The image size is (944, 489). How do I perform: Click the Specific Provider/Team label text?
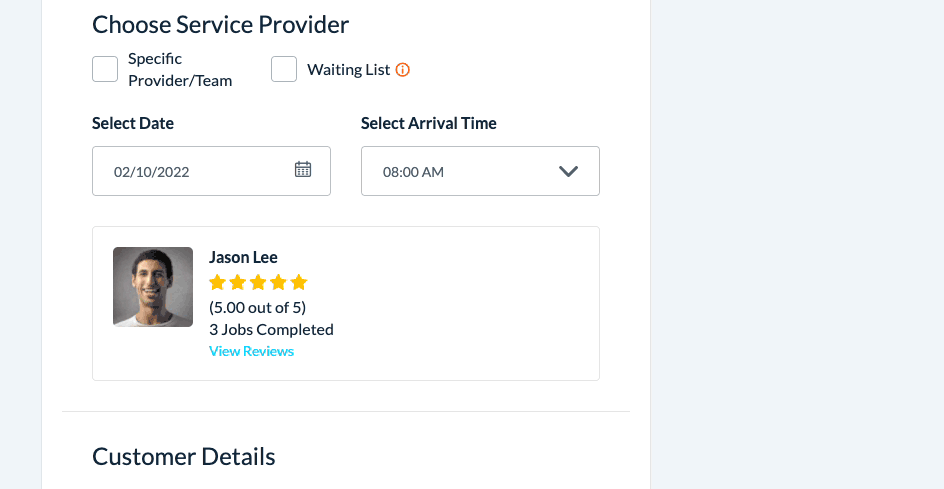coord(180,70)
